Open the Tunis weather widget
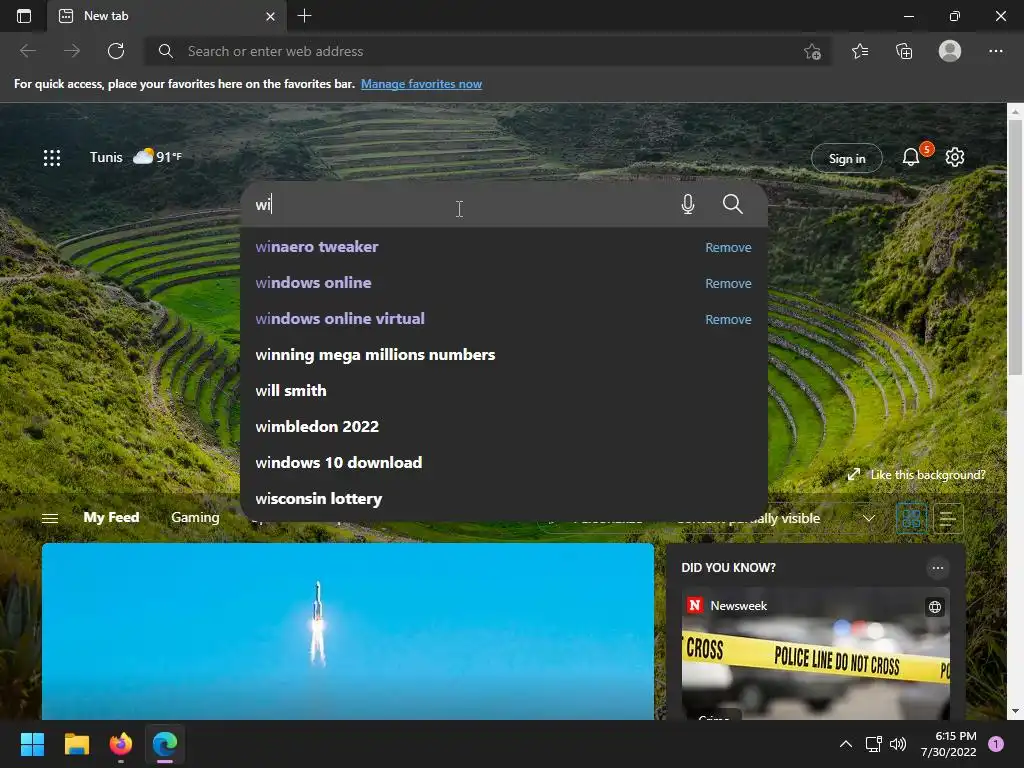The height and width of the screenshot is (768, 1024). coord(136,157)
